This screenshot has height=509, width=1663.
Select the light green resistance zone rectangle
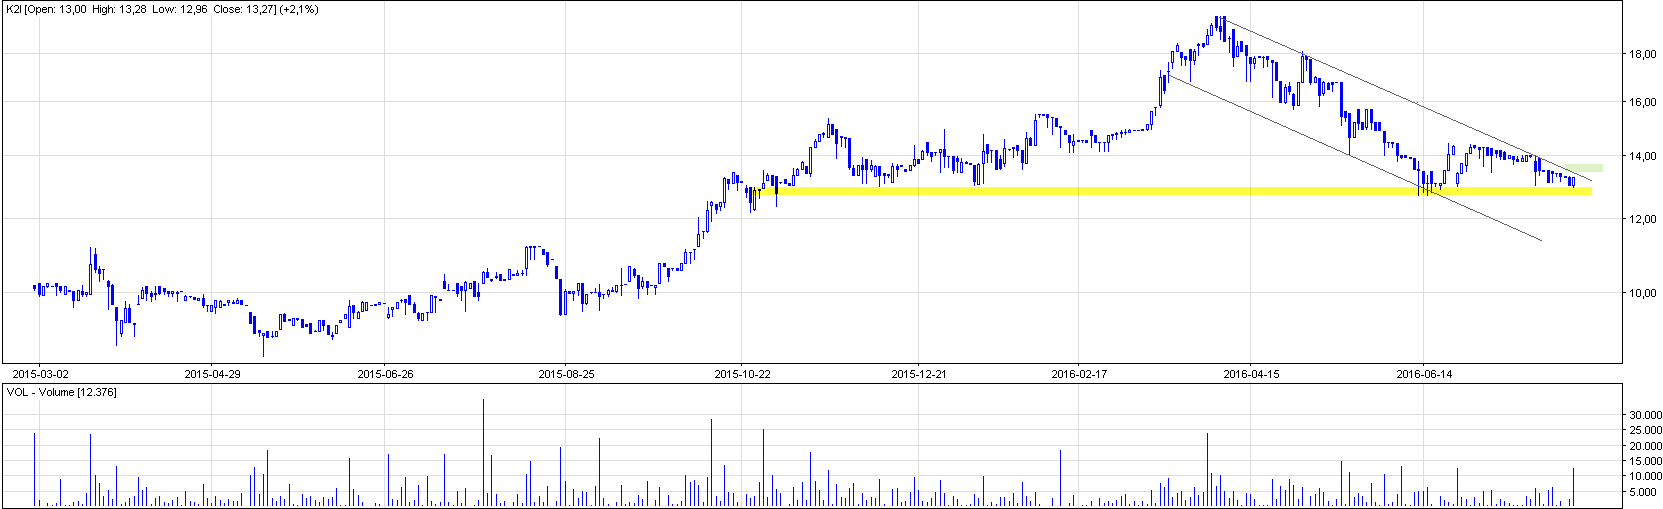pos(1584,168)
